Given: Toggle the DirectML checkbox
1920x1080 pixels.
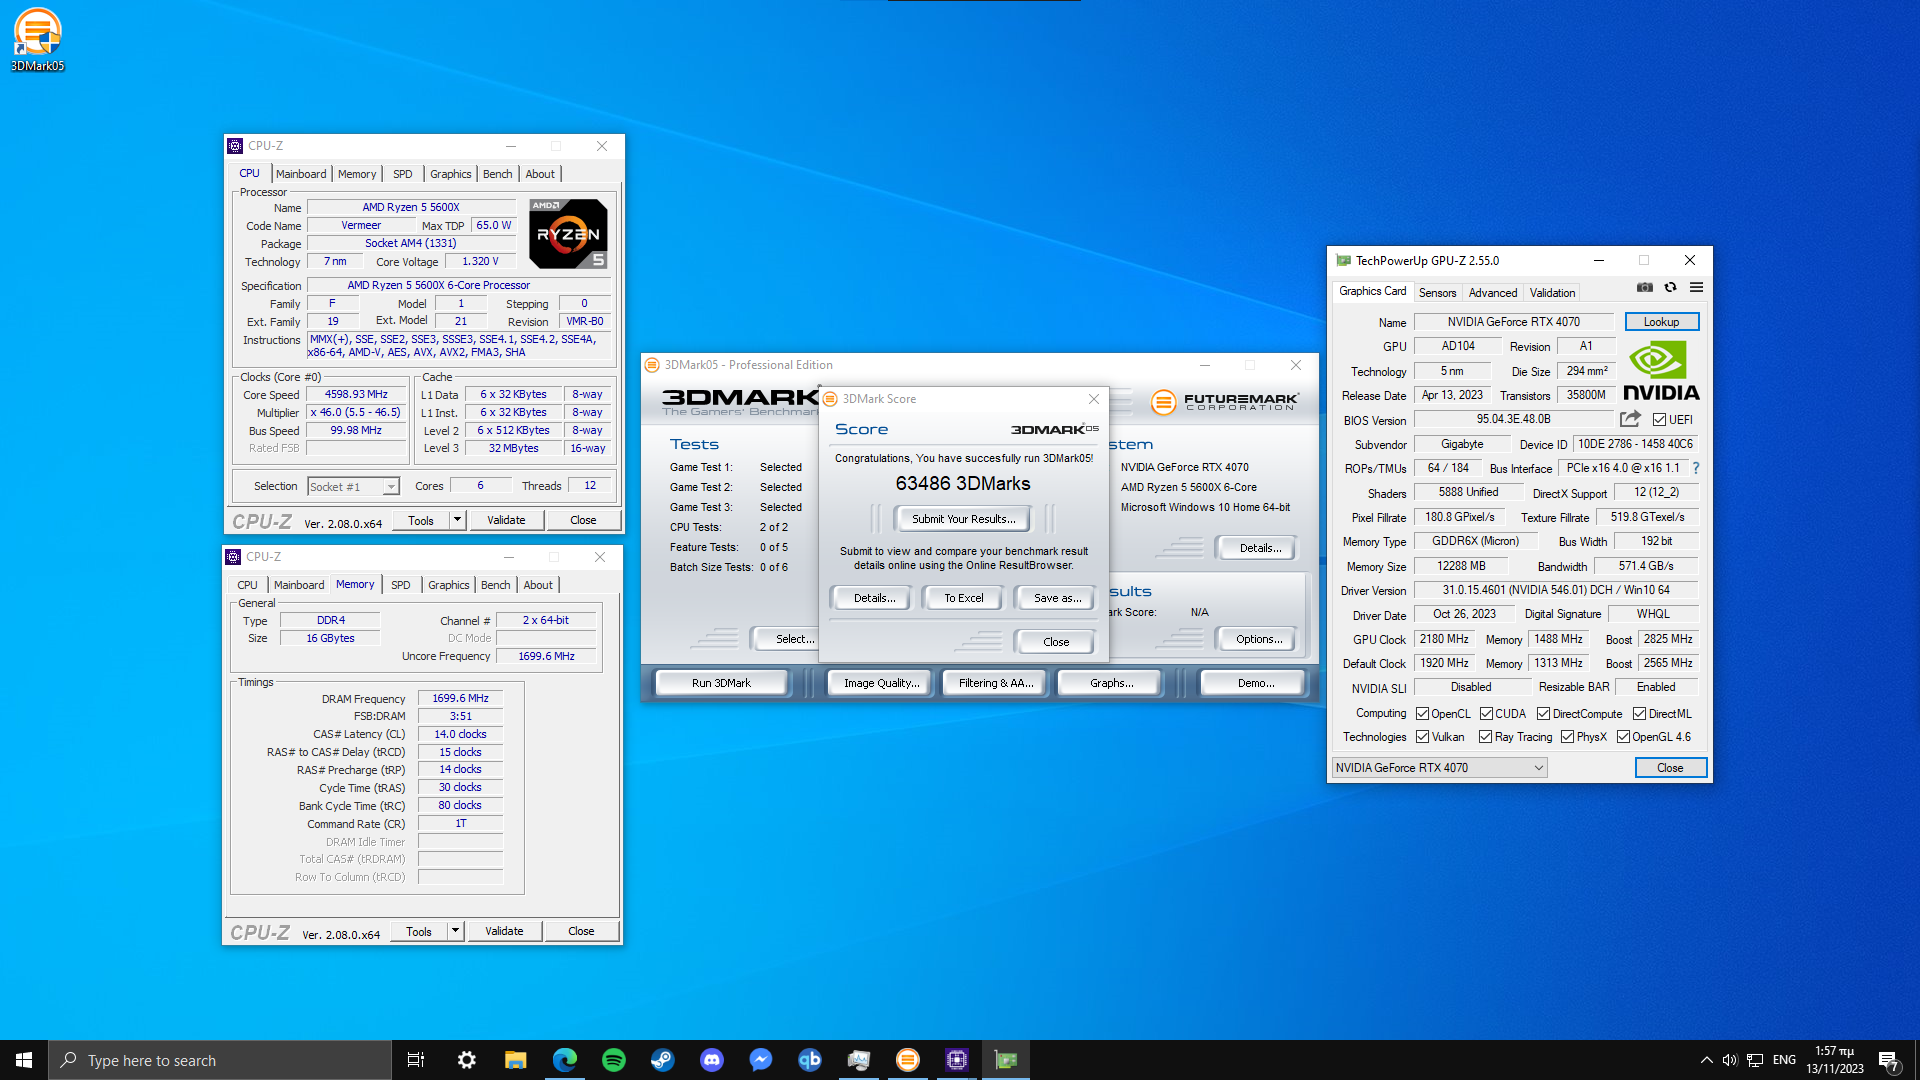Looking at the screenshot, I should [1639, 714].
